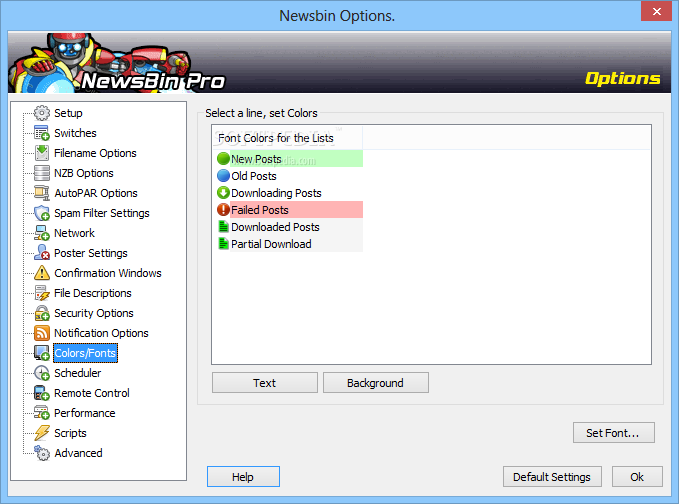
Task: Click the Confirmation Windows warning icon
Action: pos(42,273)
